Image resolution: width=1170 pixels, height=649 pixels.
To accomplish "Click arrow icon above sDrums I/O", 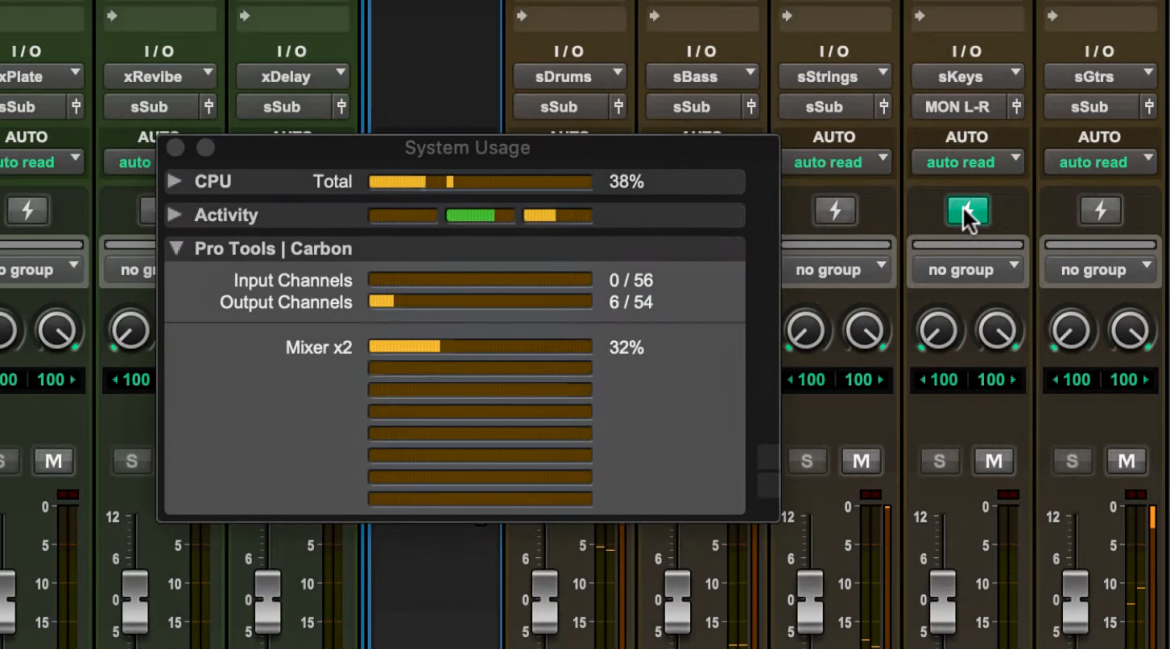I will coord(522,16).
